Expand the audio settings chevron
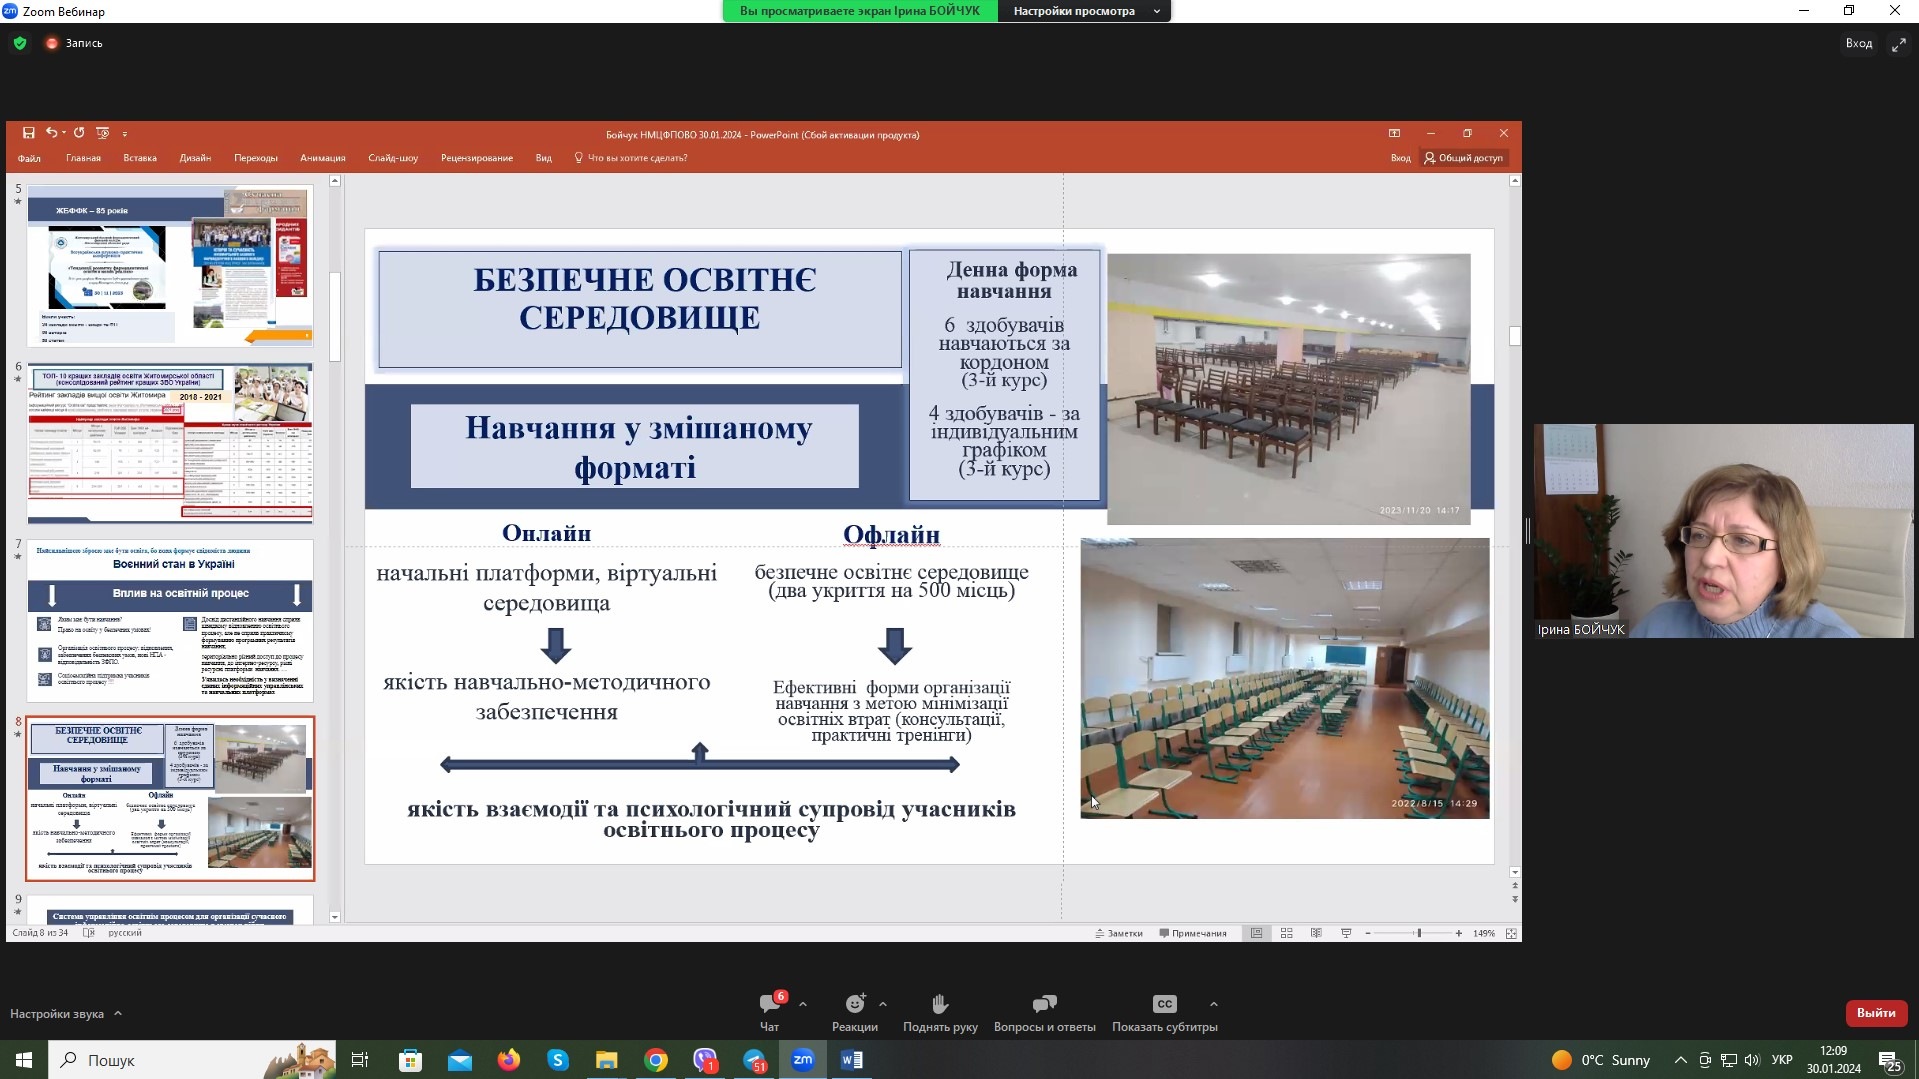Image resolution: width=1919 pixels, height=1079 pixels. tap(118, 1013)
